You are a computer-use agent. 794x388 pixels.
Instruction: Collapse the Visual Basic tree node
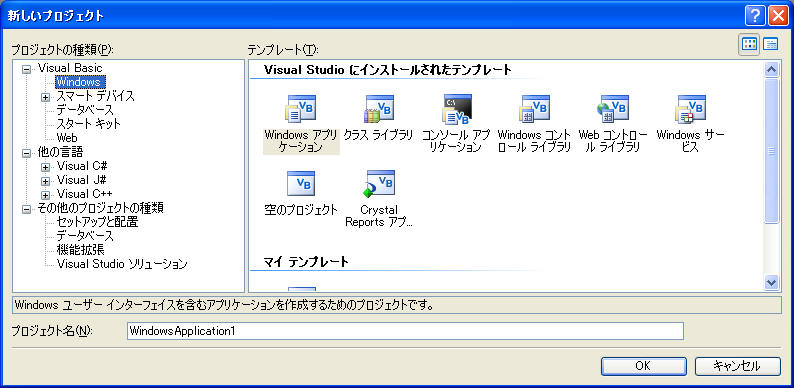click(26, 68)
